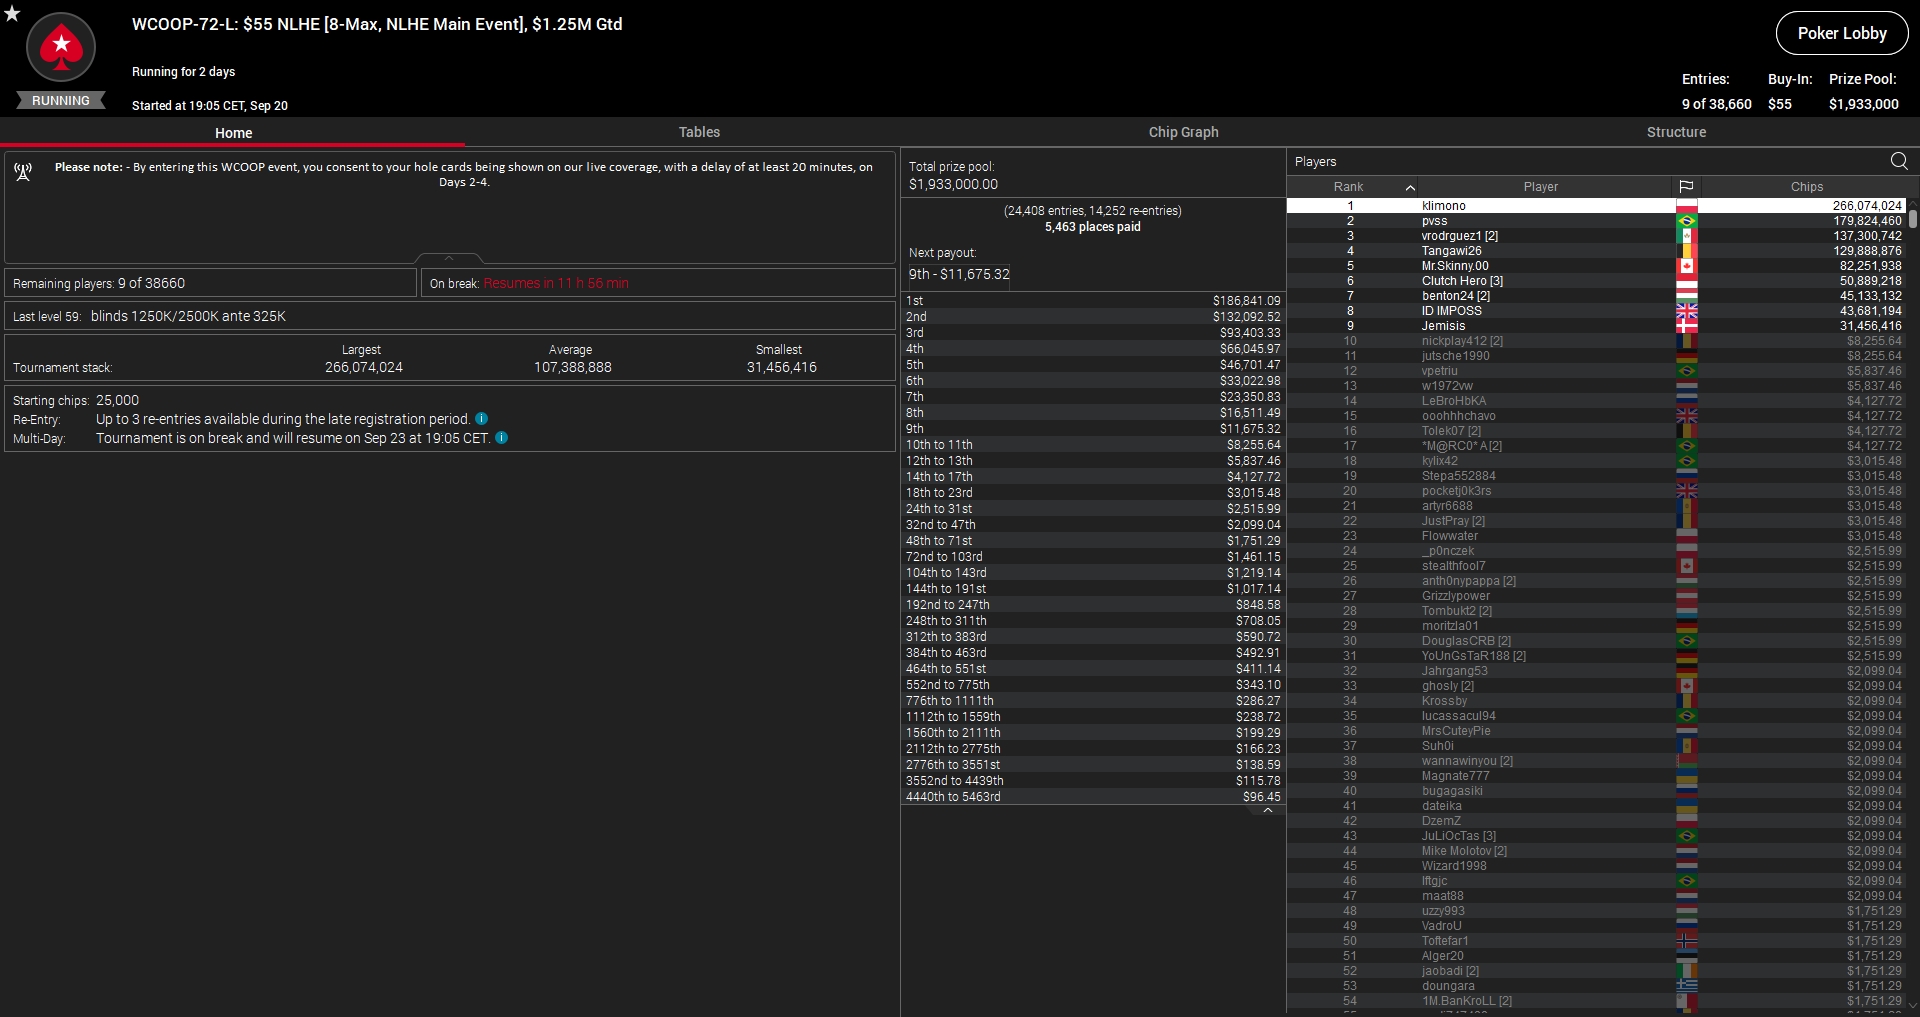Click the Brazil flag beside vpetriu

coord(1687,371)
